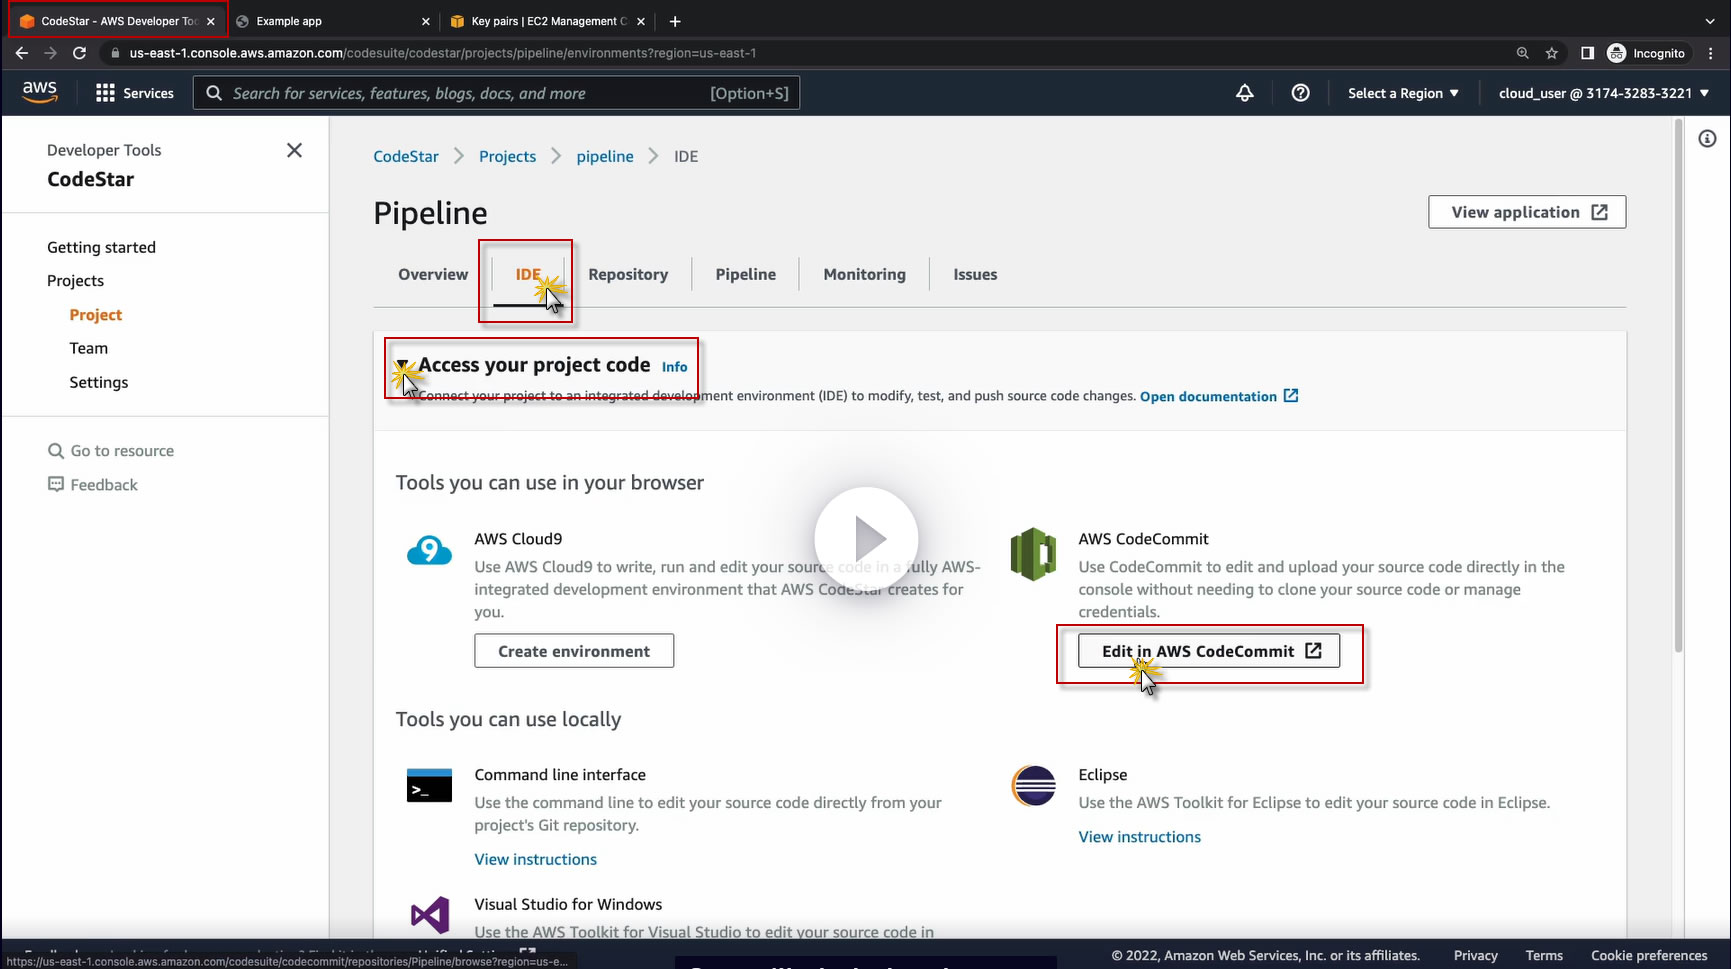Open the Select a Region dropdown
This screenshot has height=969, width=1731.
(x=1403, y=93)
